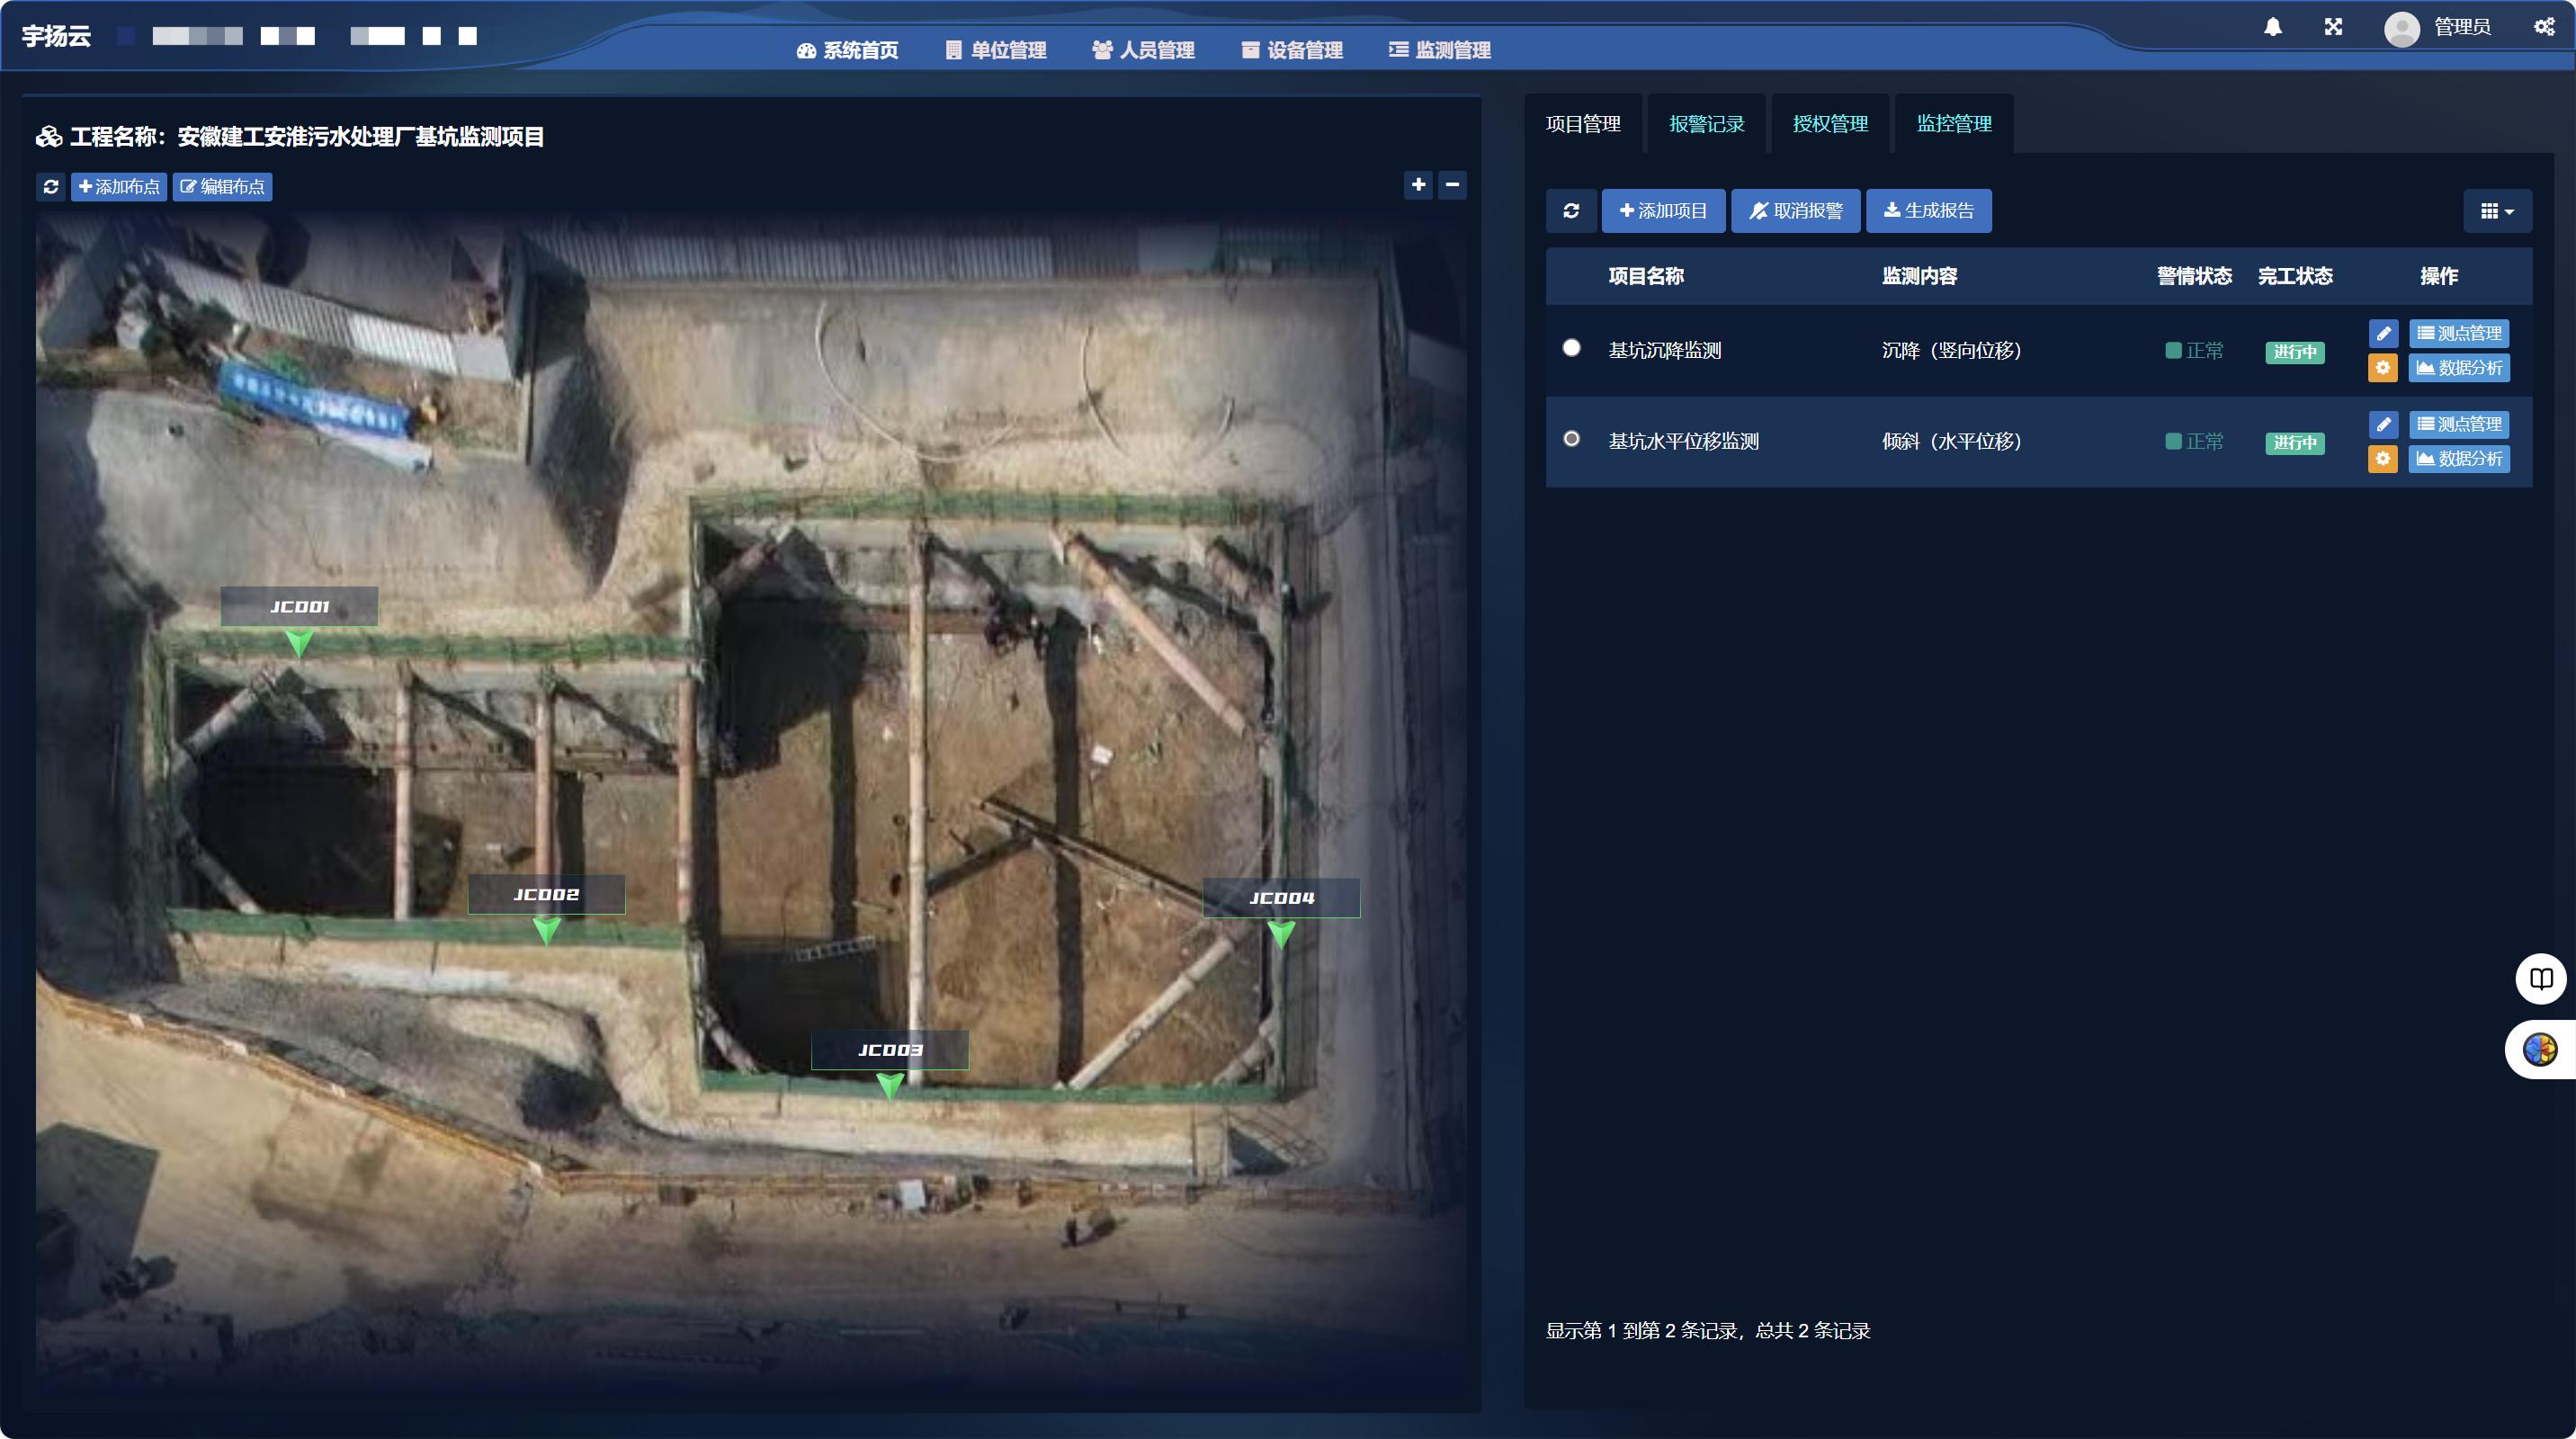Open the table columns dropdown

[2496, 211]
